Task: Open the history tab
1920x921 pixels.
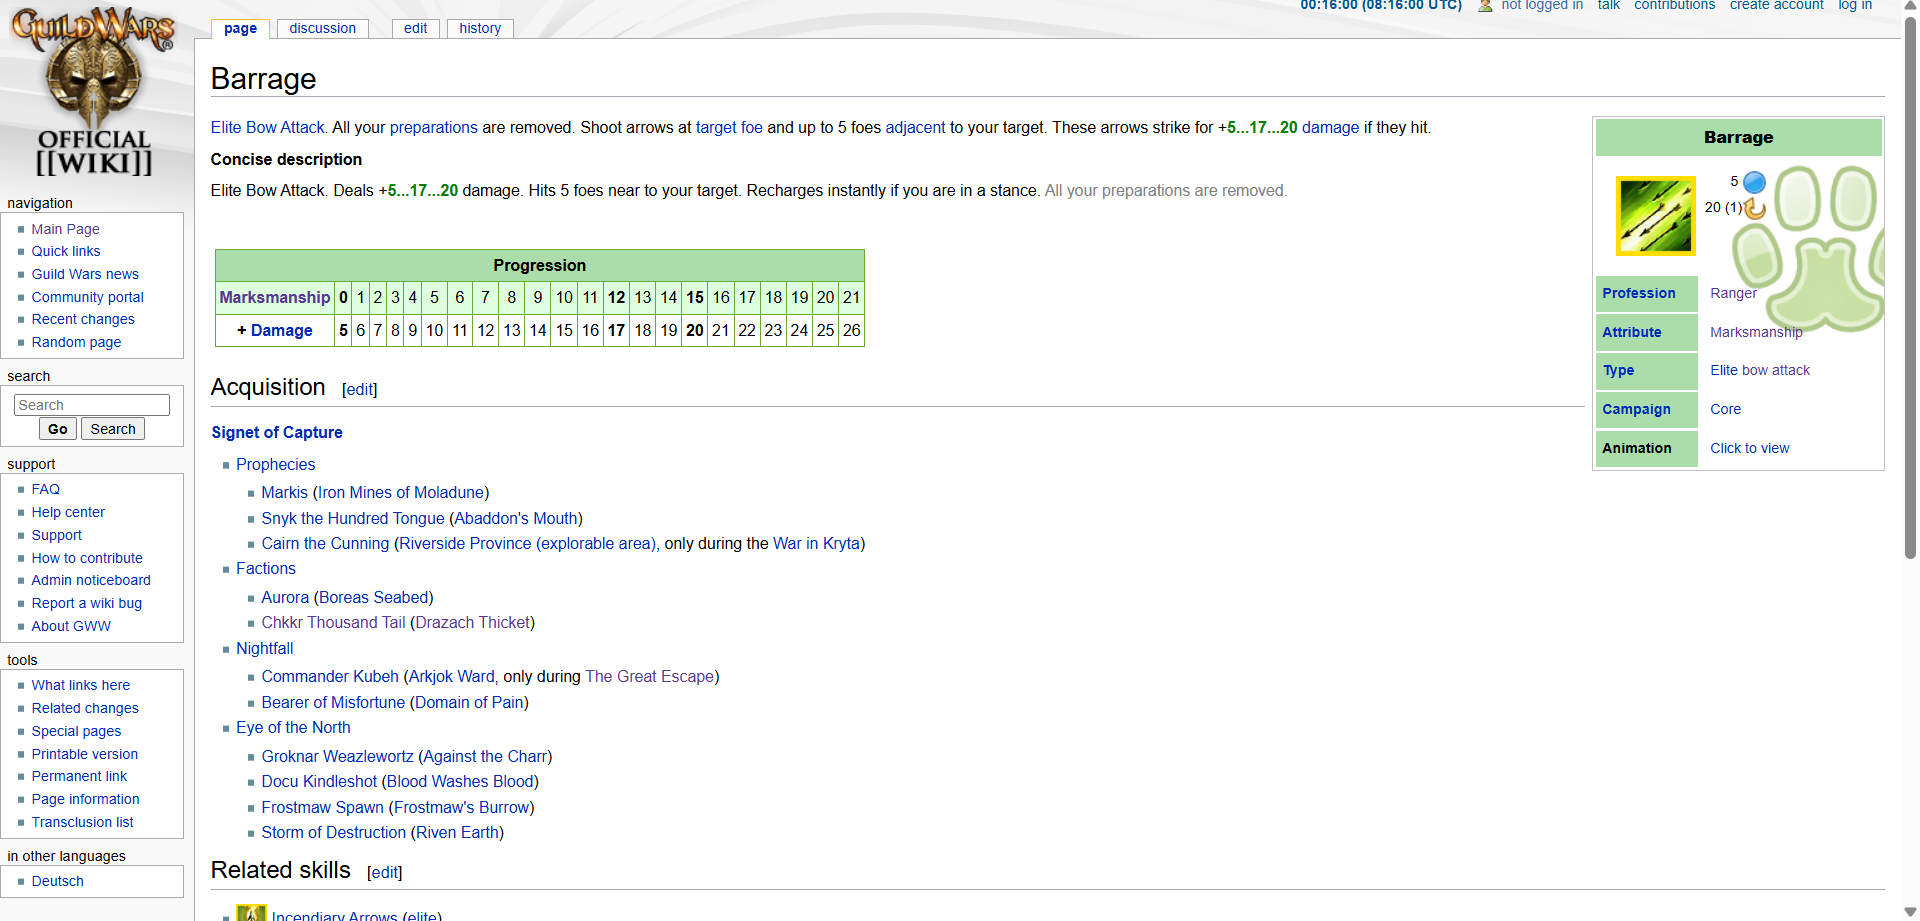Action: (x=480, y=29)
